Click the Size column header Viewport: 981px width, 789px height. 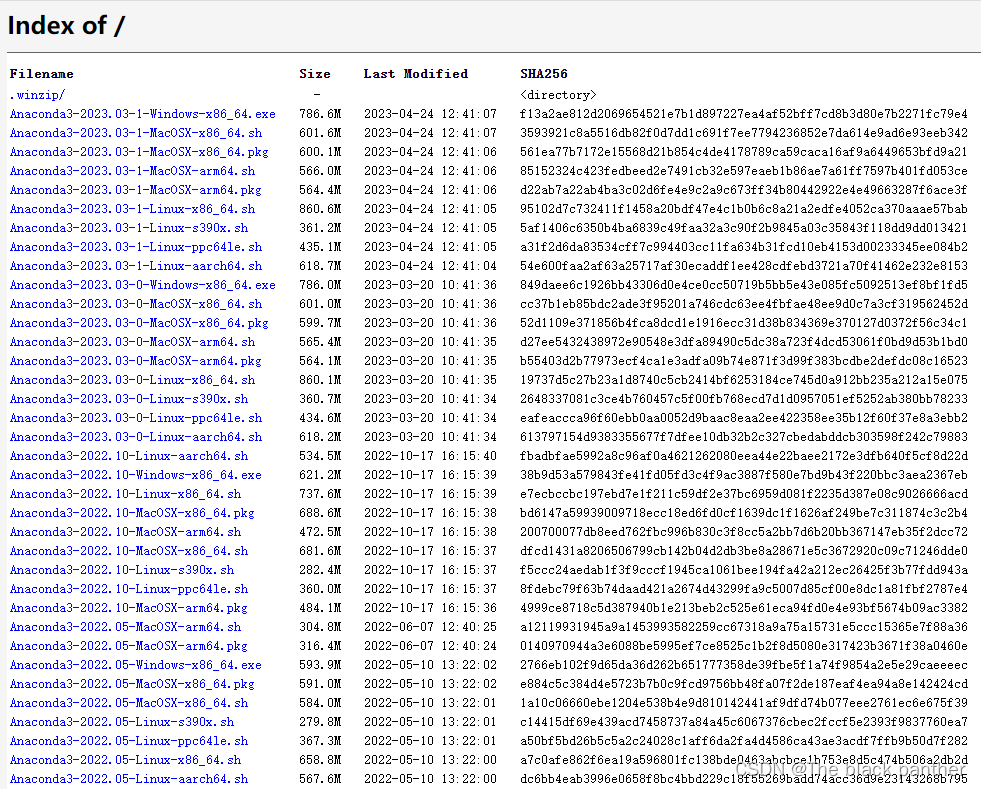click(x=315, y=74)
